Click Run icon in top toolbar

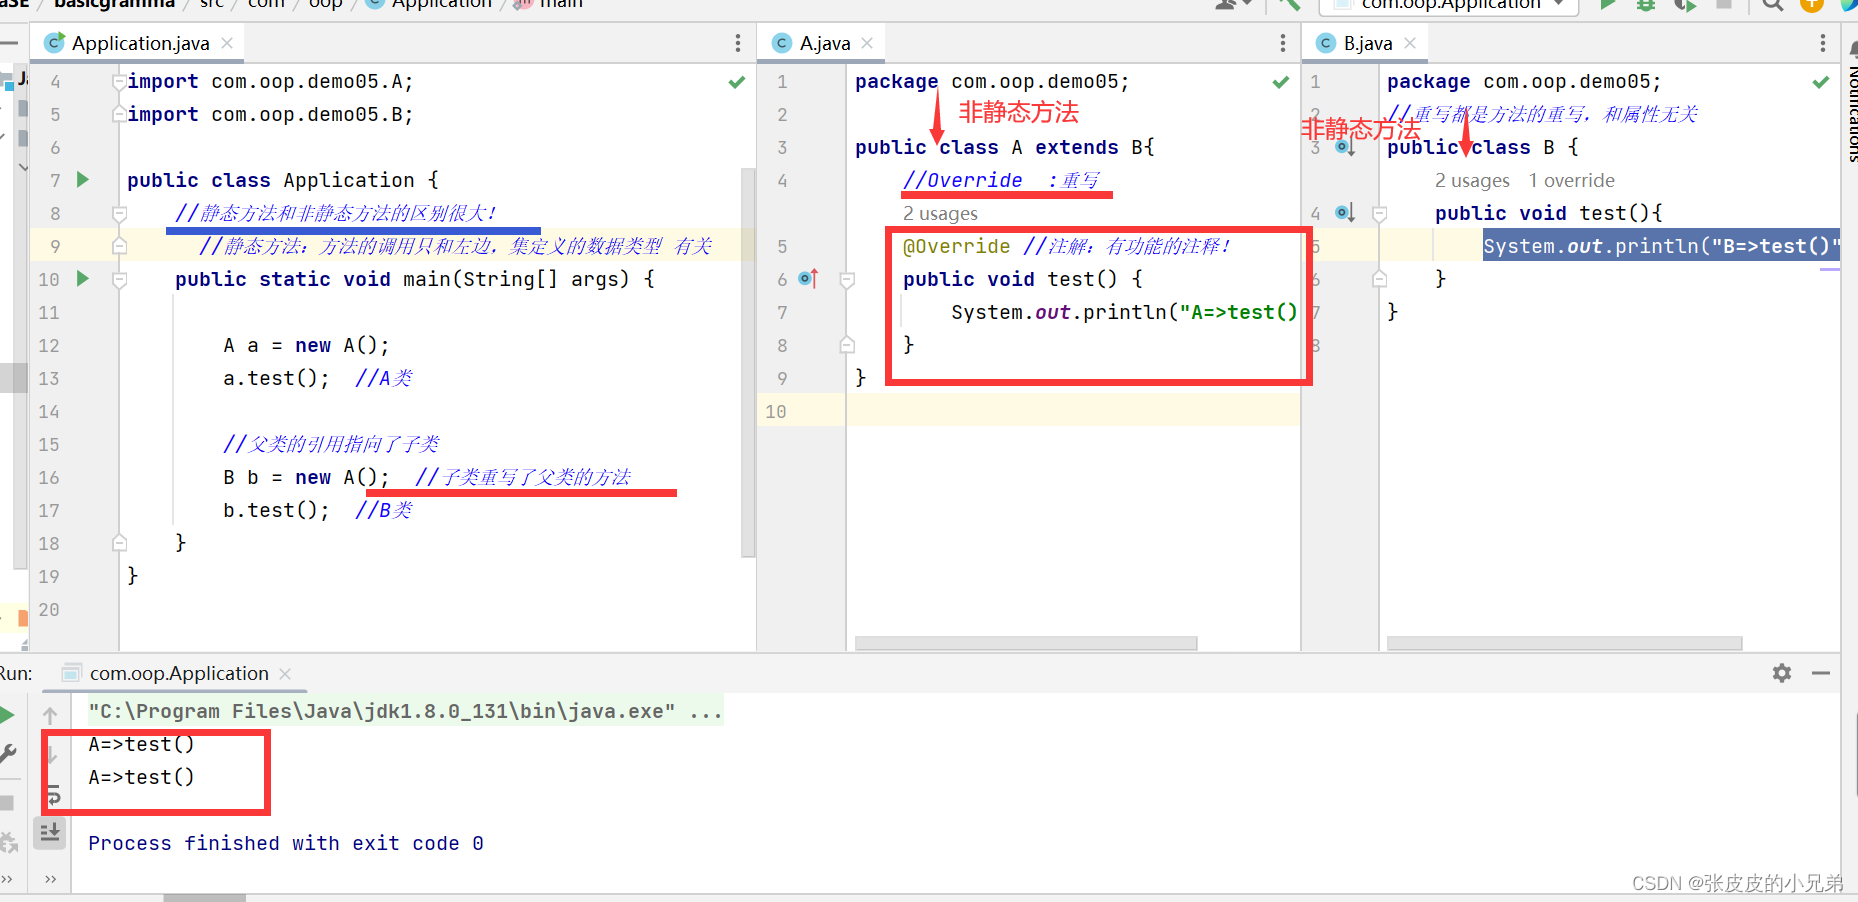(1607, 4)
